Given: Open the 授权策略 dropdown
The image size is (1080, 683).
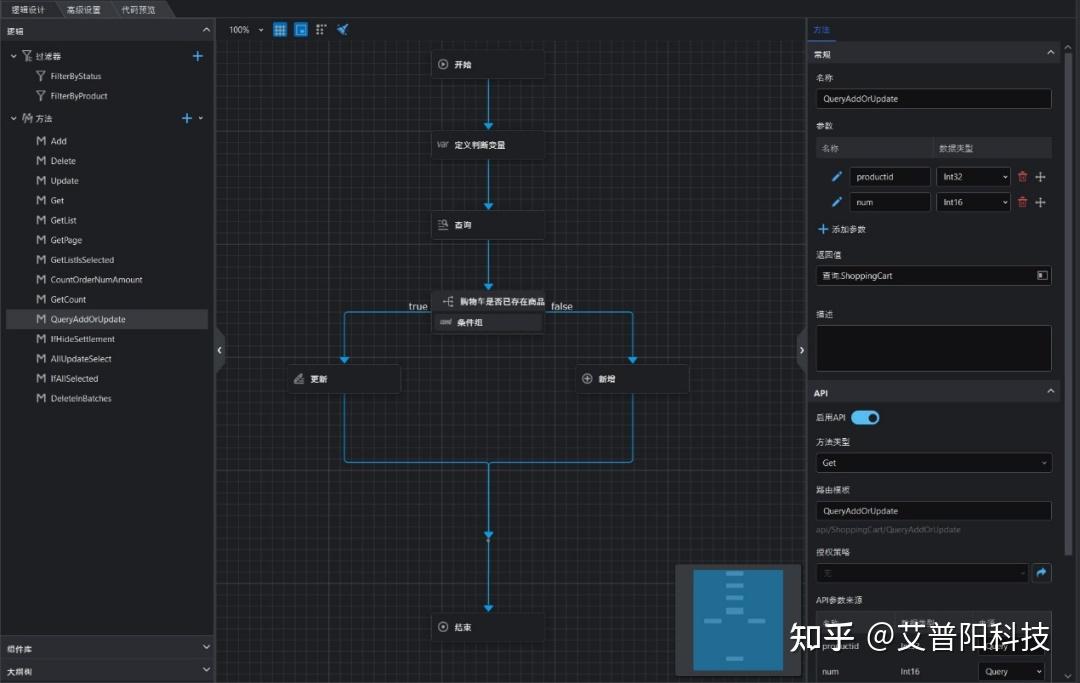Looking at the screenshot, I should coord(922,572).
